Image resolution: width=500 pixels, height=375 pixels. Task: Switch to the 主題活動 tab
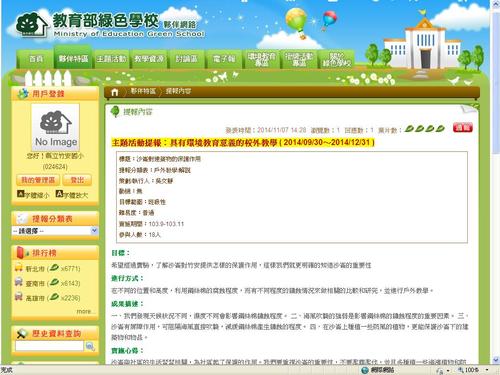[111, 59]
